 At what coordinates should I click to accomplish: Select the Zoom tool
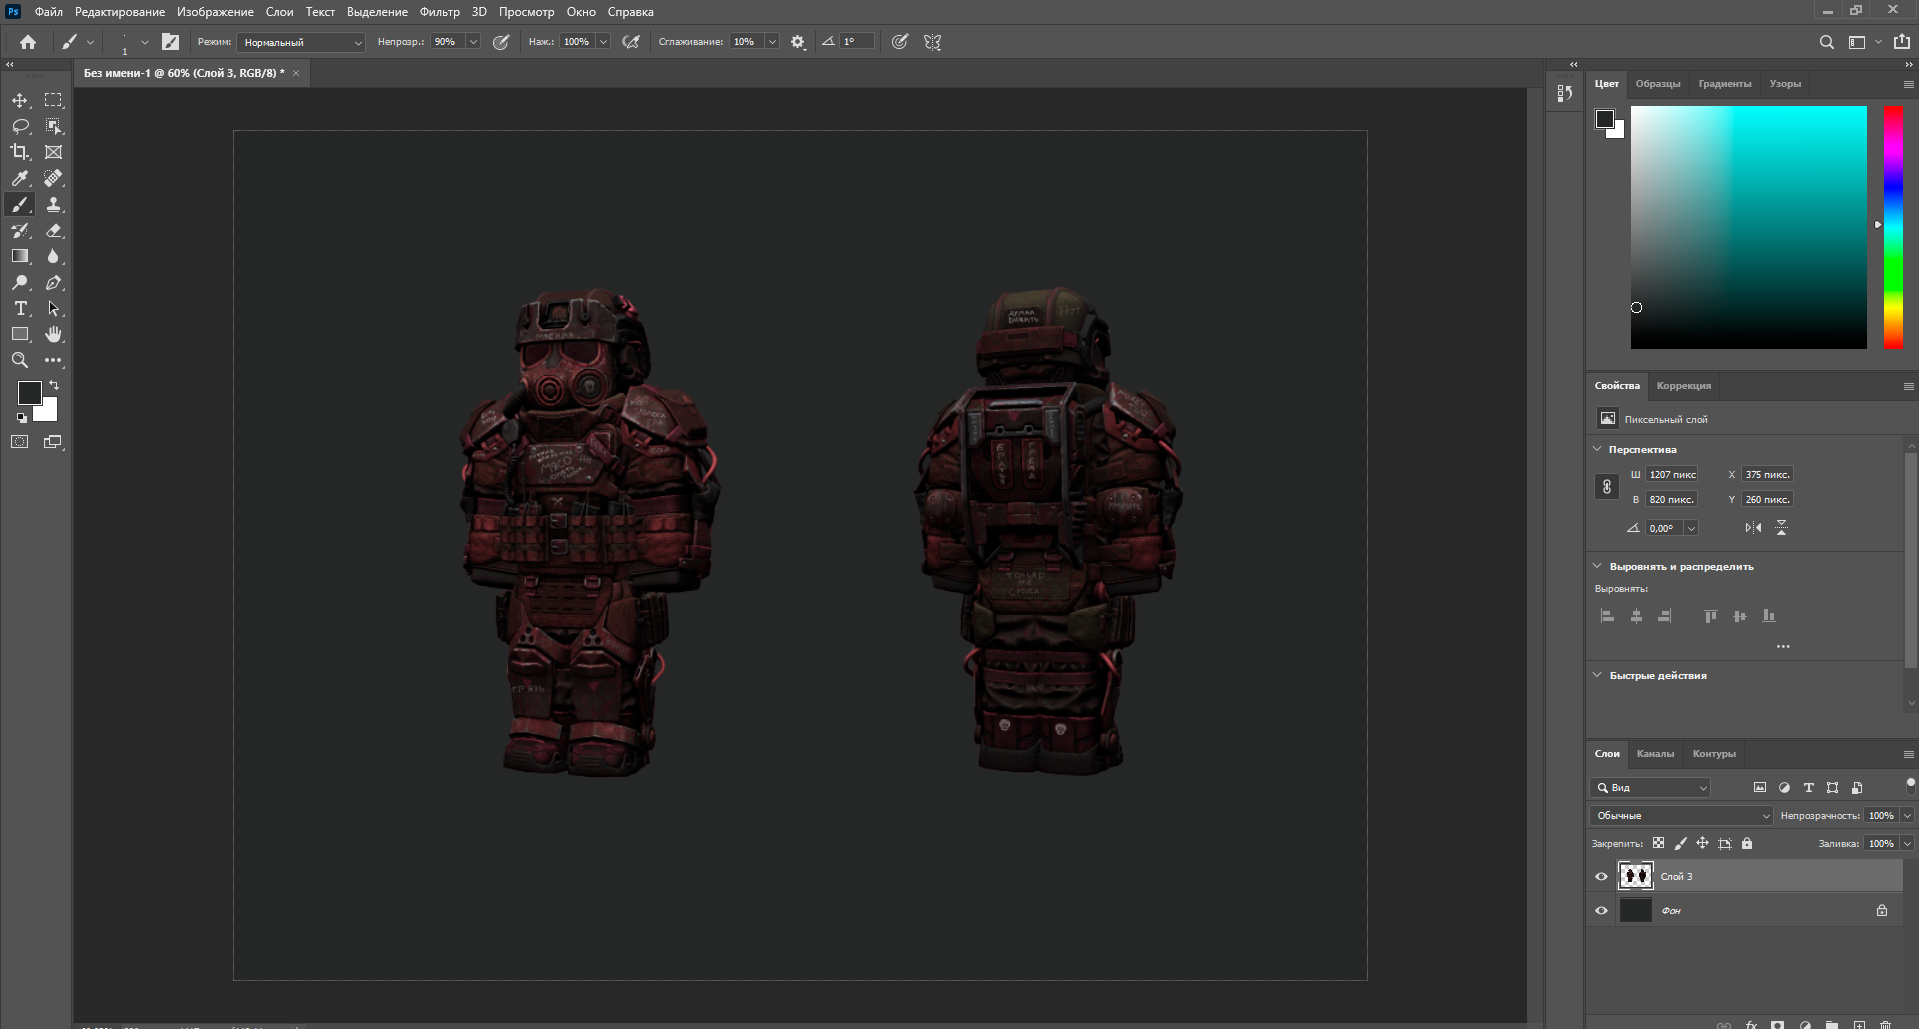click(20, 360)
